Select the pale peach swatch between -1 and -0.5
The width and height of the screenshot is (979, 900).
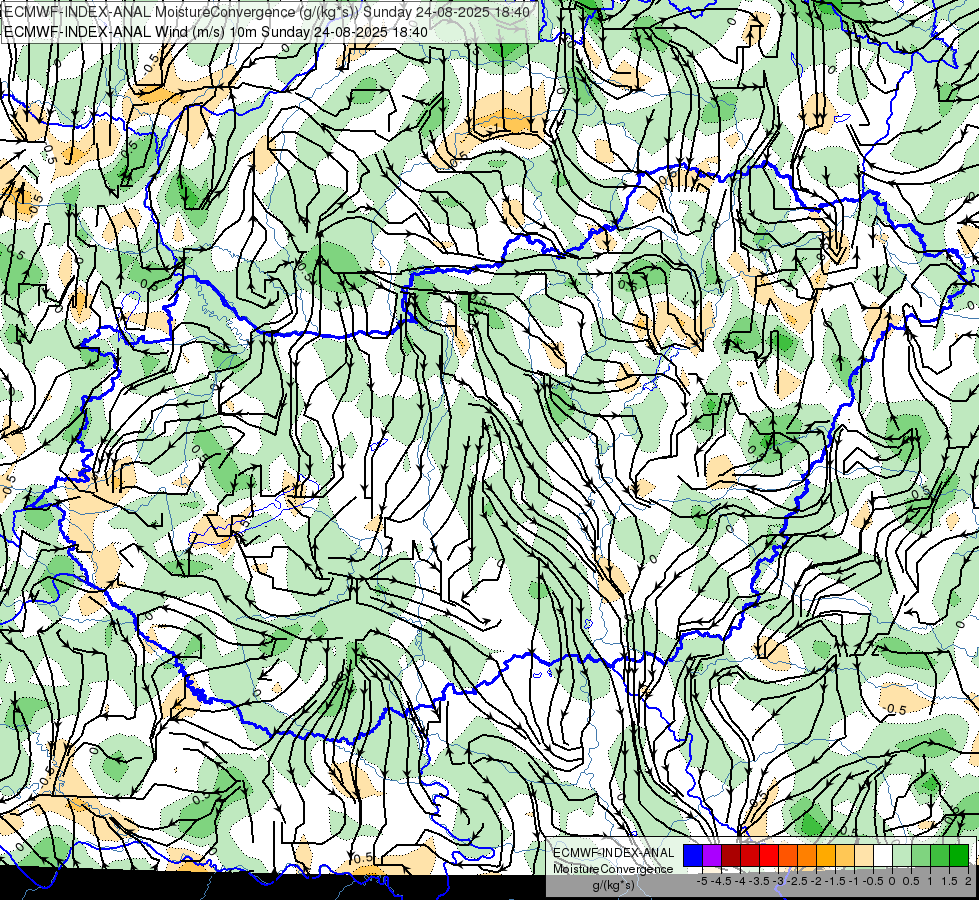point(864,855)
